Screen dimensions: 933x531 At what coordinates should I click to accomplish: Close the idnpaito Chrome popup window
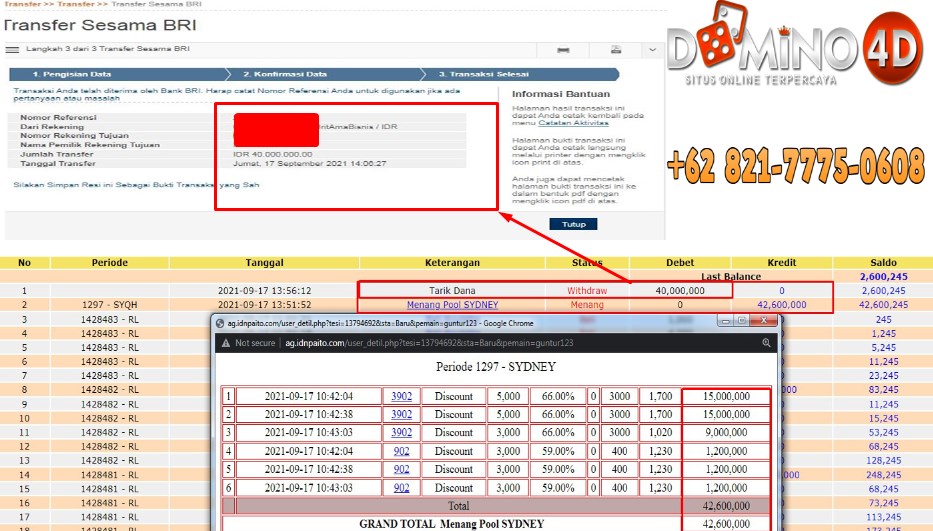[763, 321]
